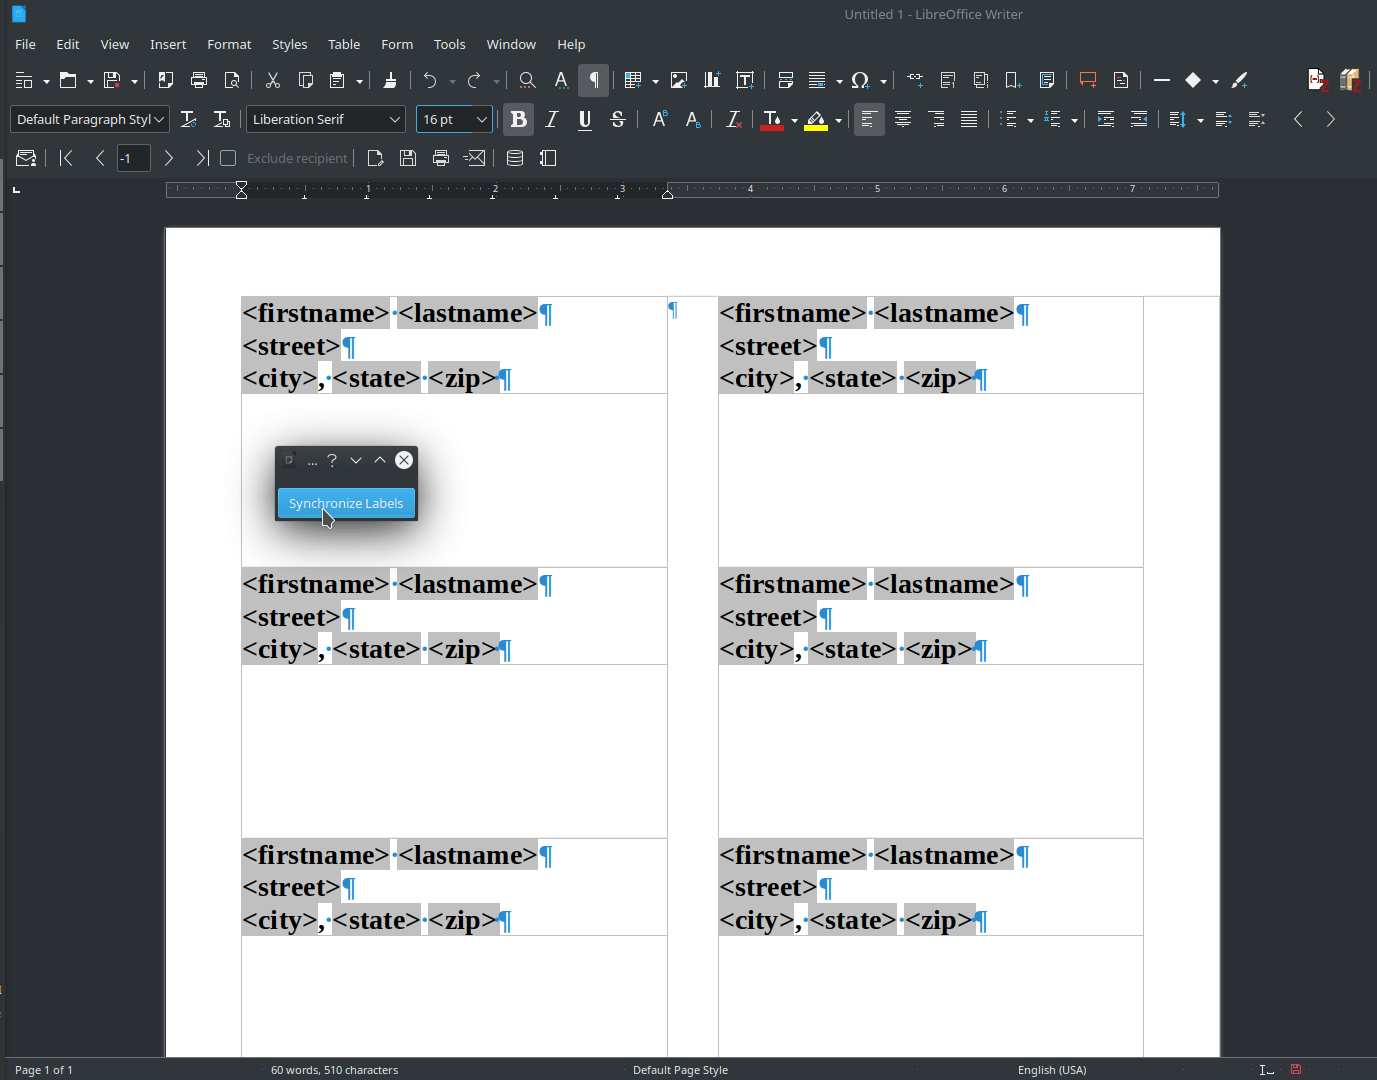Show the Draw Functions toolbar
1377x1080 pixels.
[x=1240, y=80]
